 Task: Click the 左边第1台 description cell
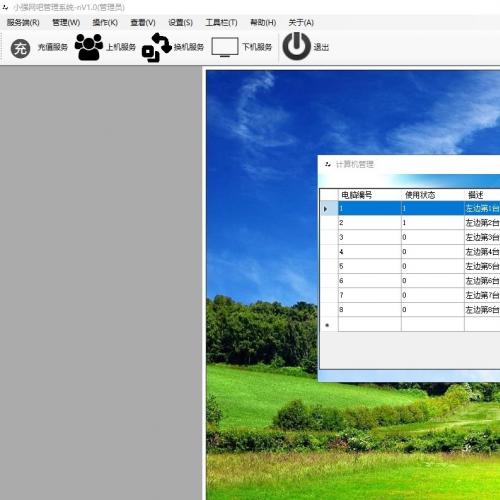(482, 209)
